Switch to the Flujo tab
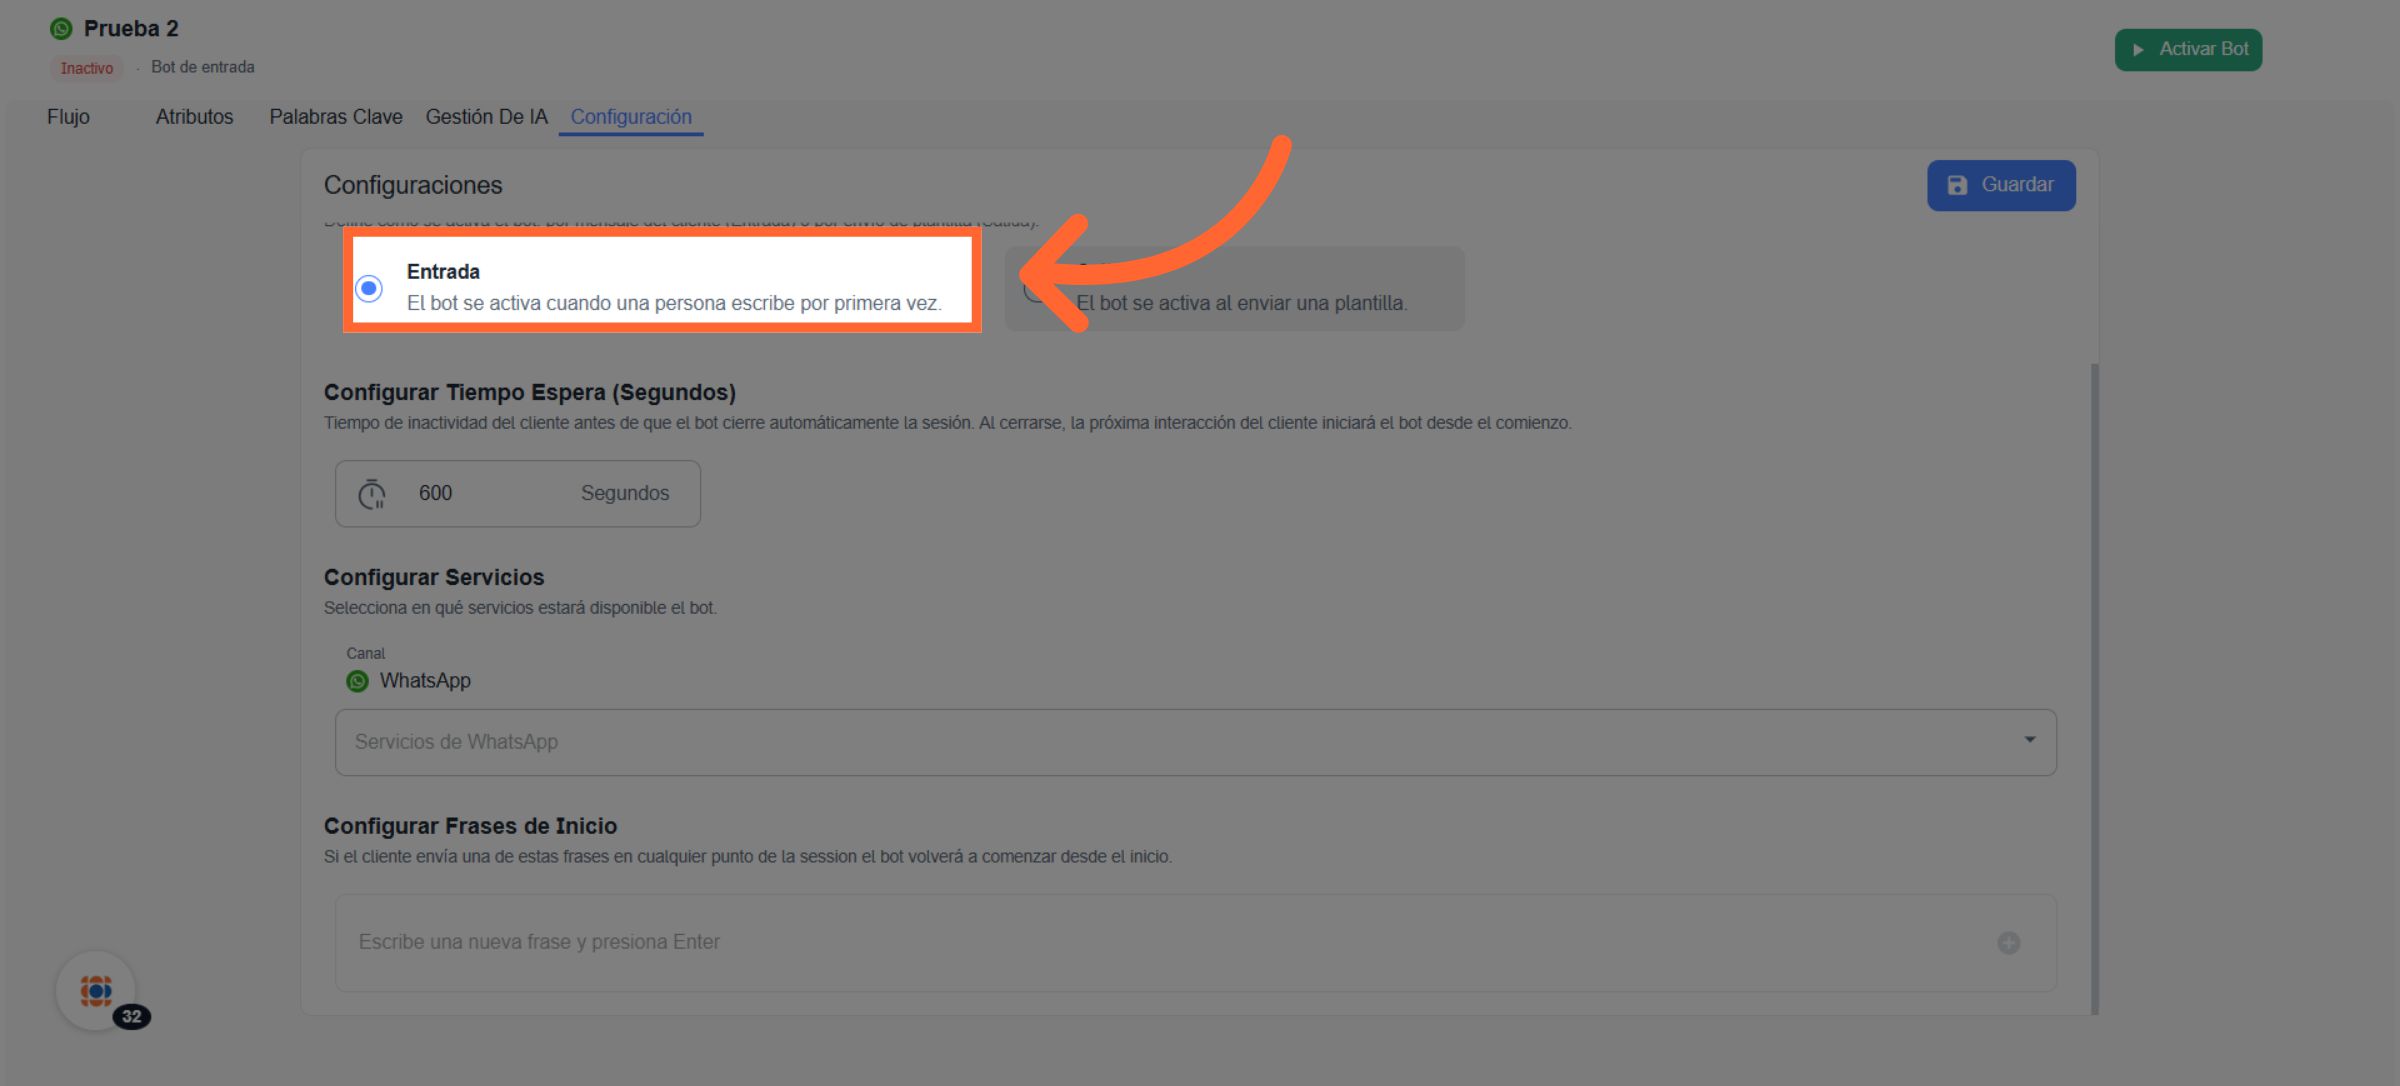2400x1086 pixels. [x=68, y=117]
